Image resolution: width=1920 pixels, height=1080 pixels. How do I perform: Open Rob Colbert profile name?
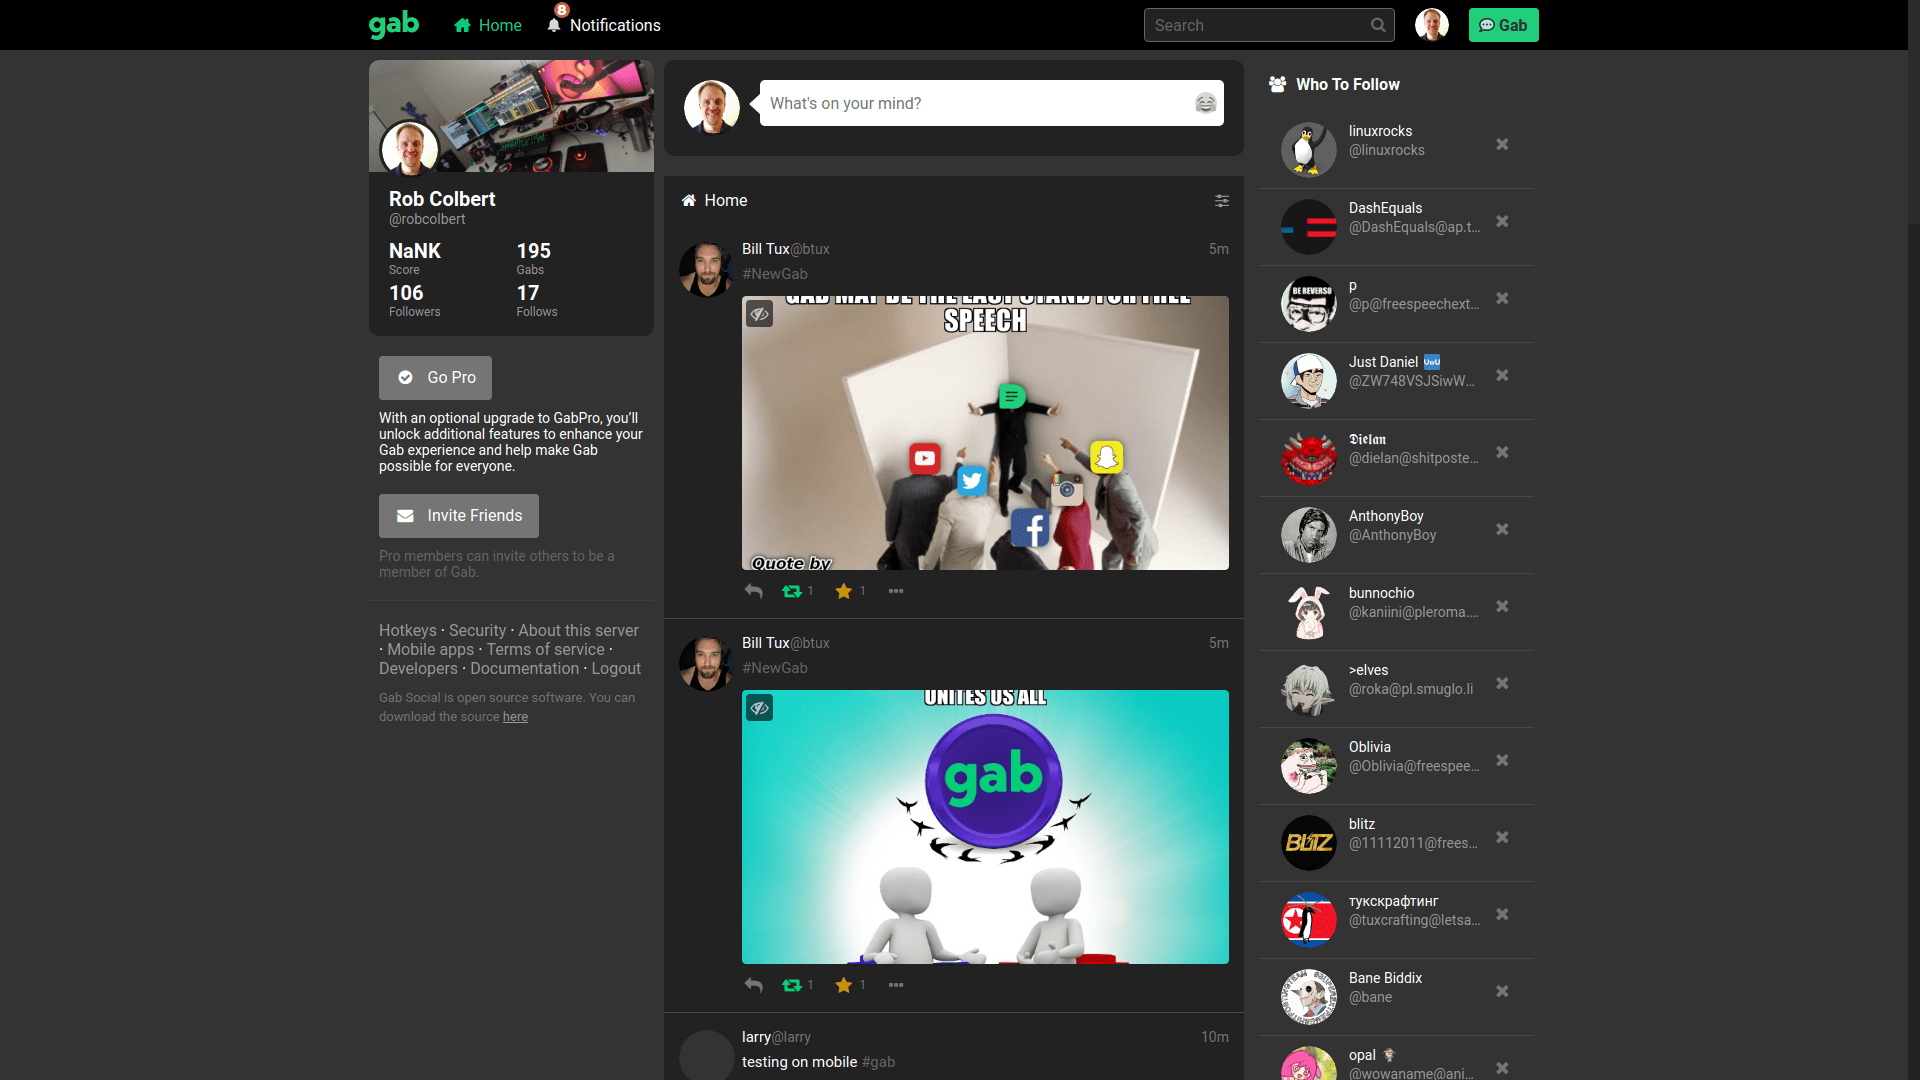click(x=442, y=199)
